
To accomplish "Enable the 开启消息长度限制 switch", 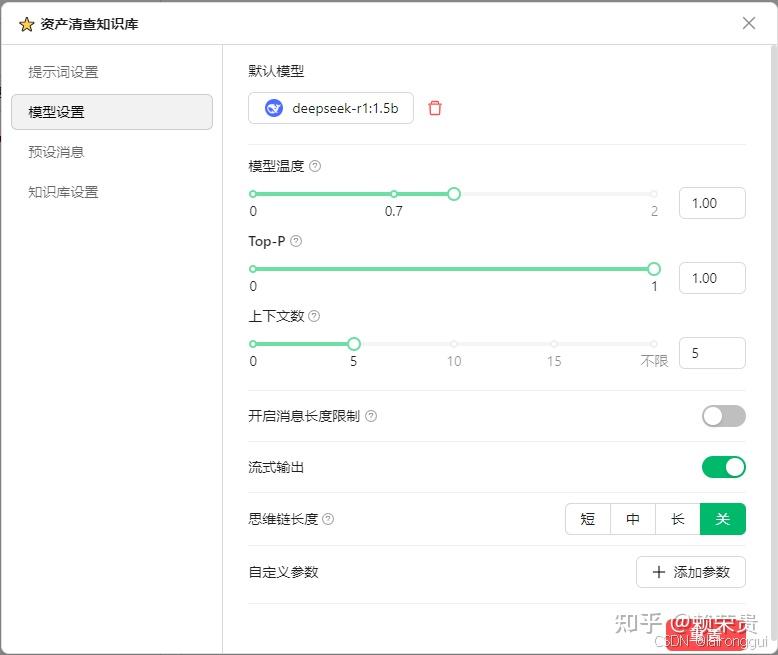I will pyautogui.click(x=723, y=416).
